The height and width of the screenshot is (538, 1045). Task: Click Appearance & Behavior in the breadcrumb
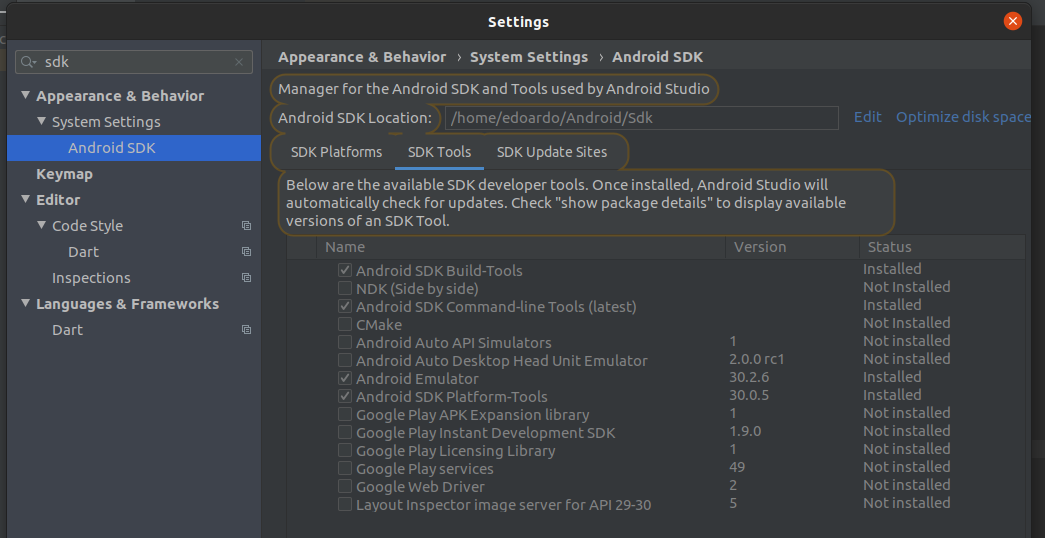click(x=362, y=57)
